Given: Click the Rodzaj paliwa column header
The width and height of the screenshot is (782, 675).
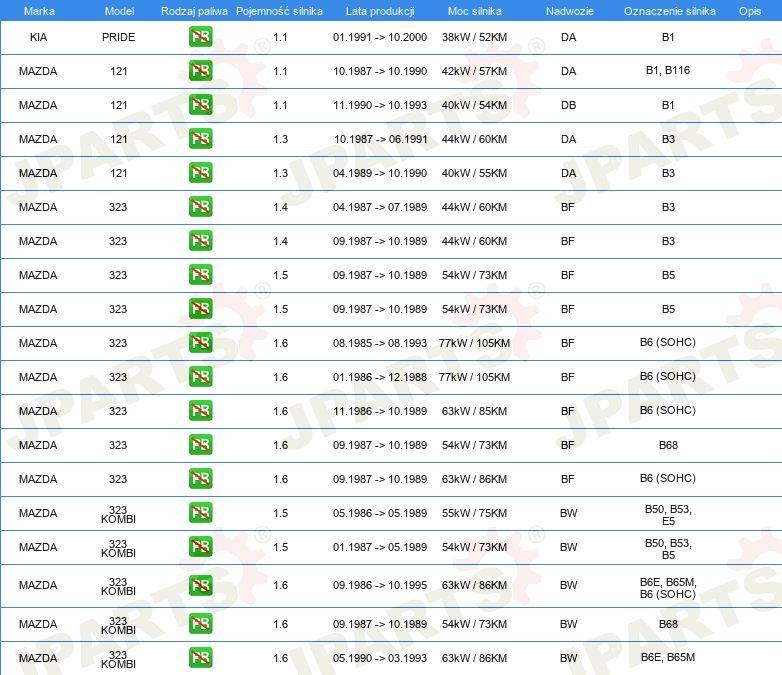Looking at the screenshot, I should click(x=194, y=11).
